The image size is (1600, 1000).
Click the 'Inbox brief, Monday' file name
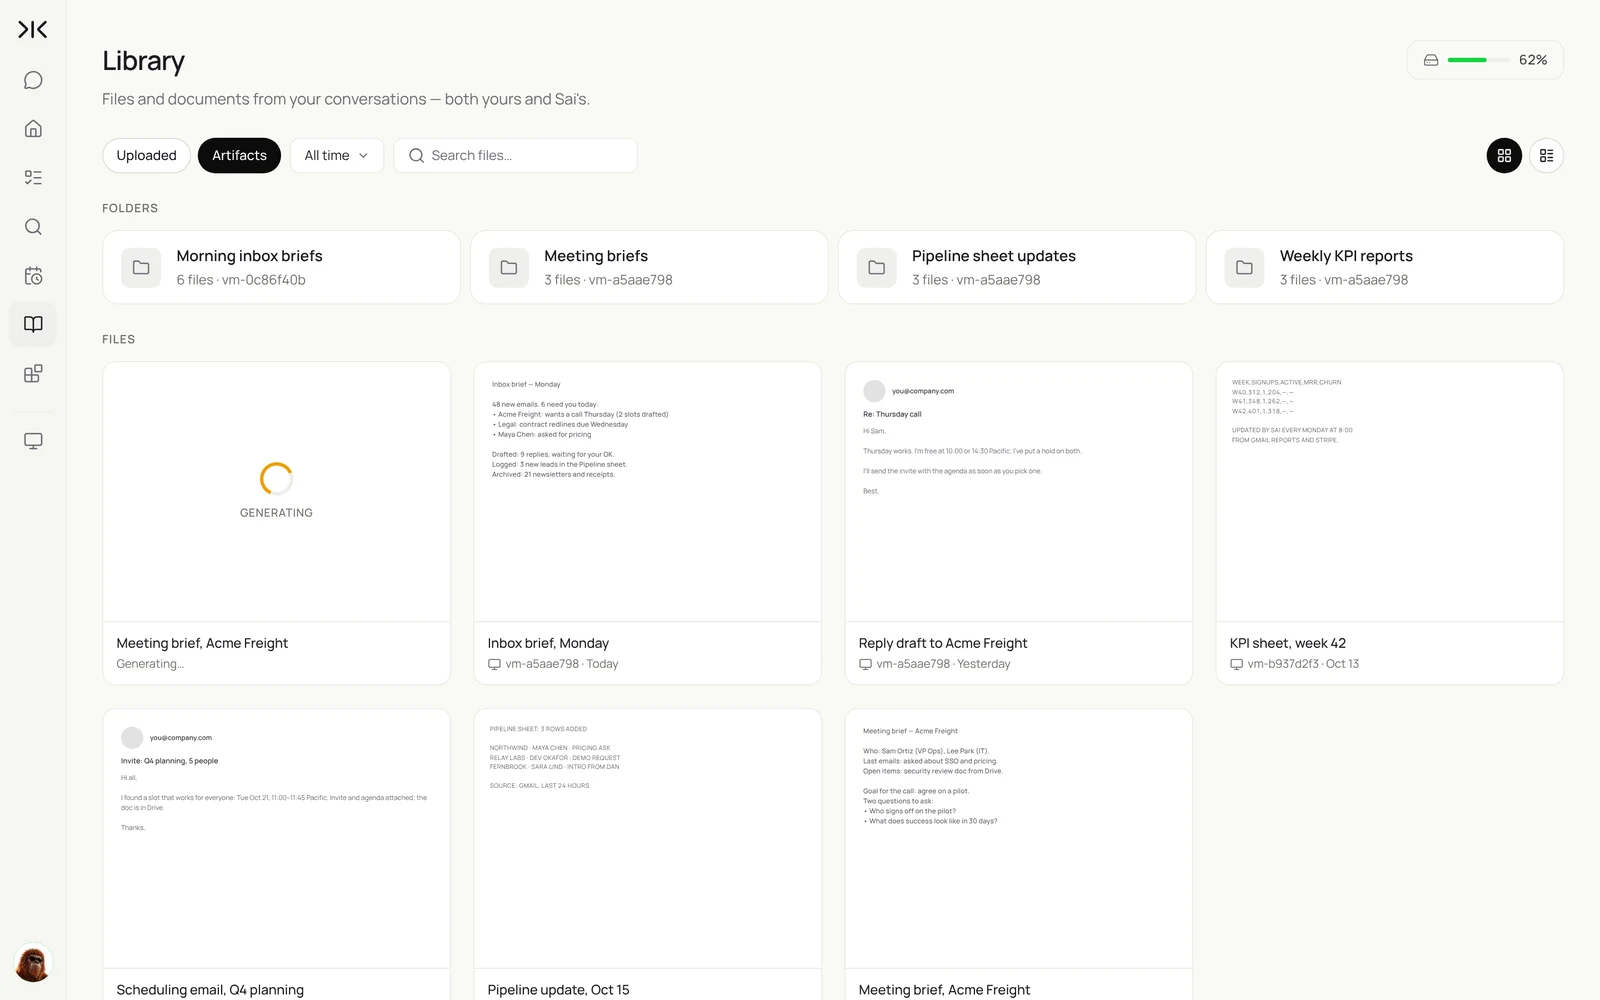pos(548,643)
